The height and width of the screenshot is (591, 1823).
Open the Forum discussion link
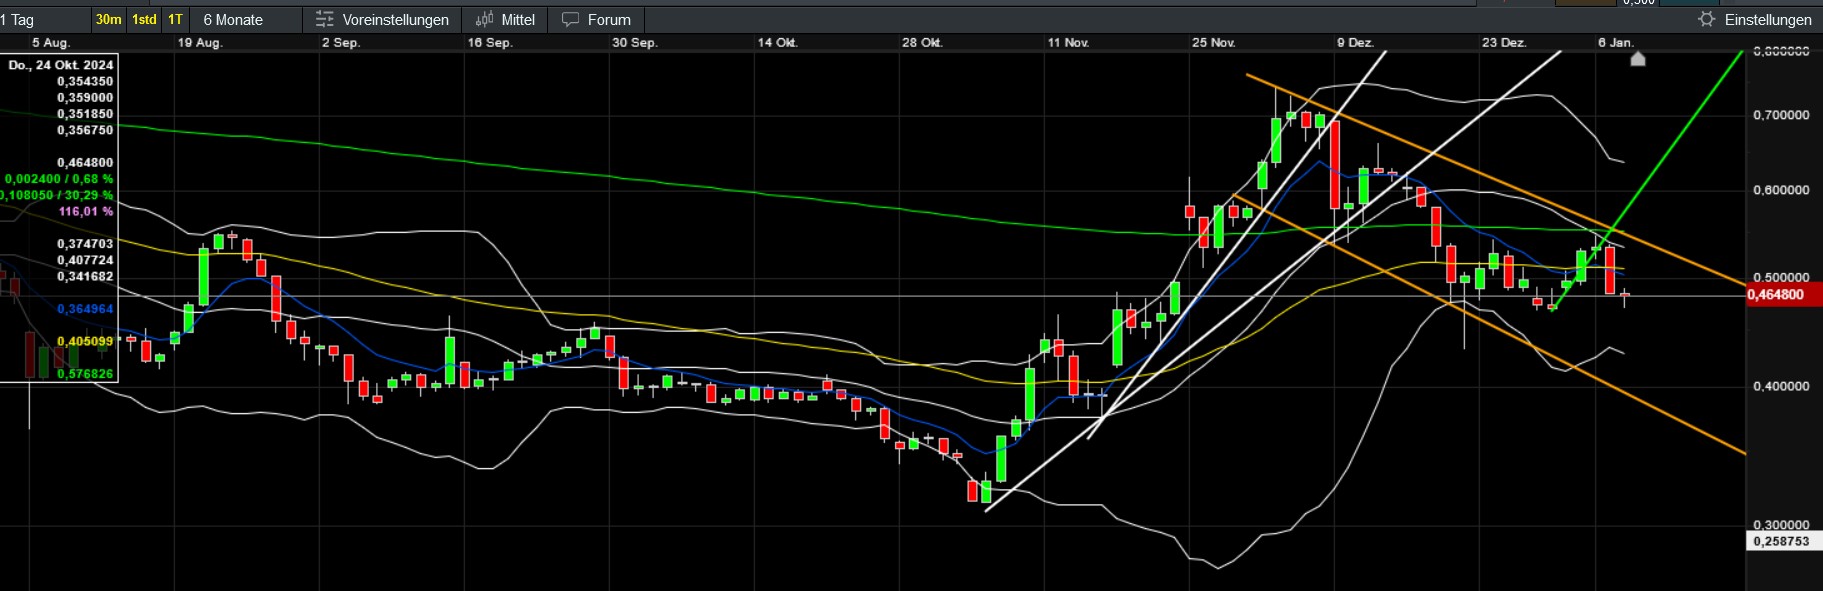coord(597,19)
